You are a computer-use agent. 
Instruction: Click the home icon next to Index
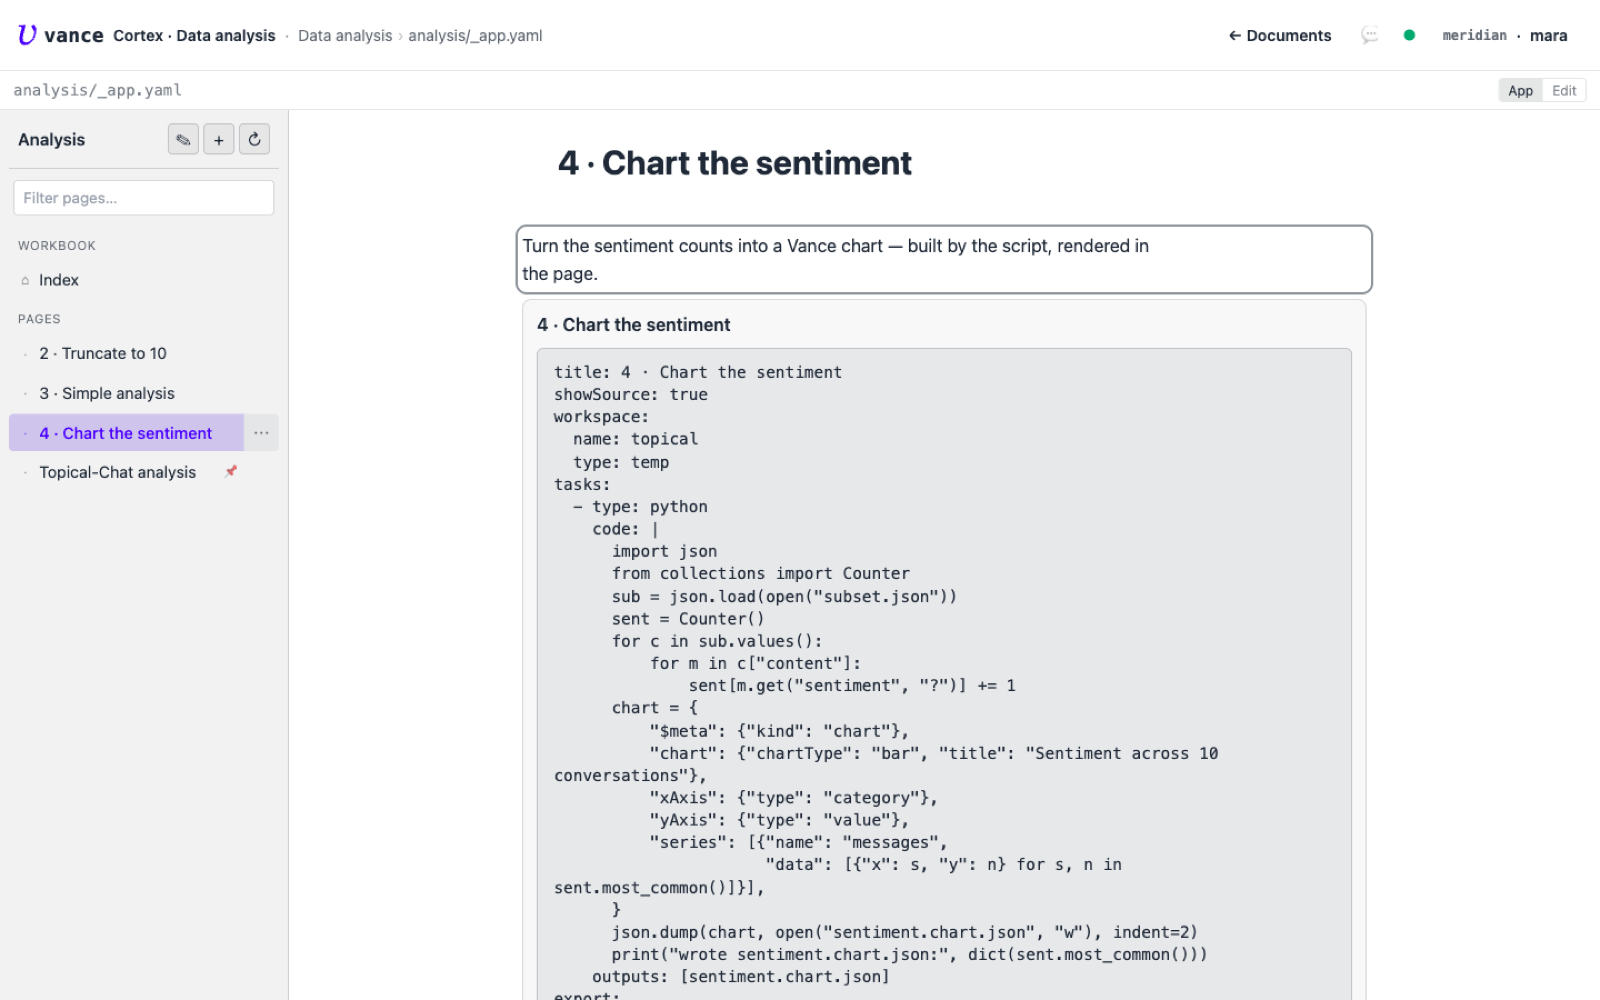tap(25, 281)
